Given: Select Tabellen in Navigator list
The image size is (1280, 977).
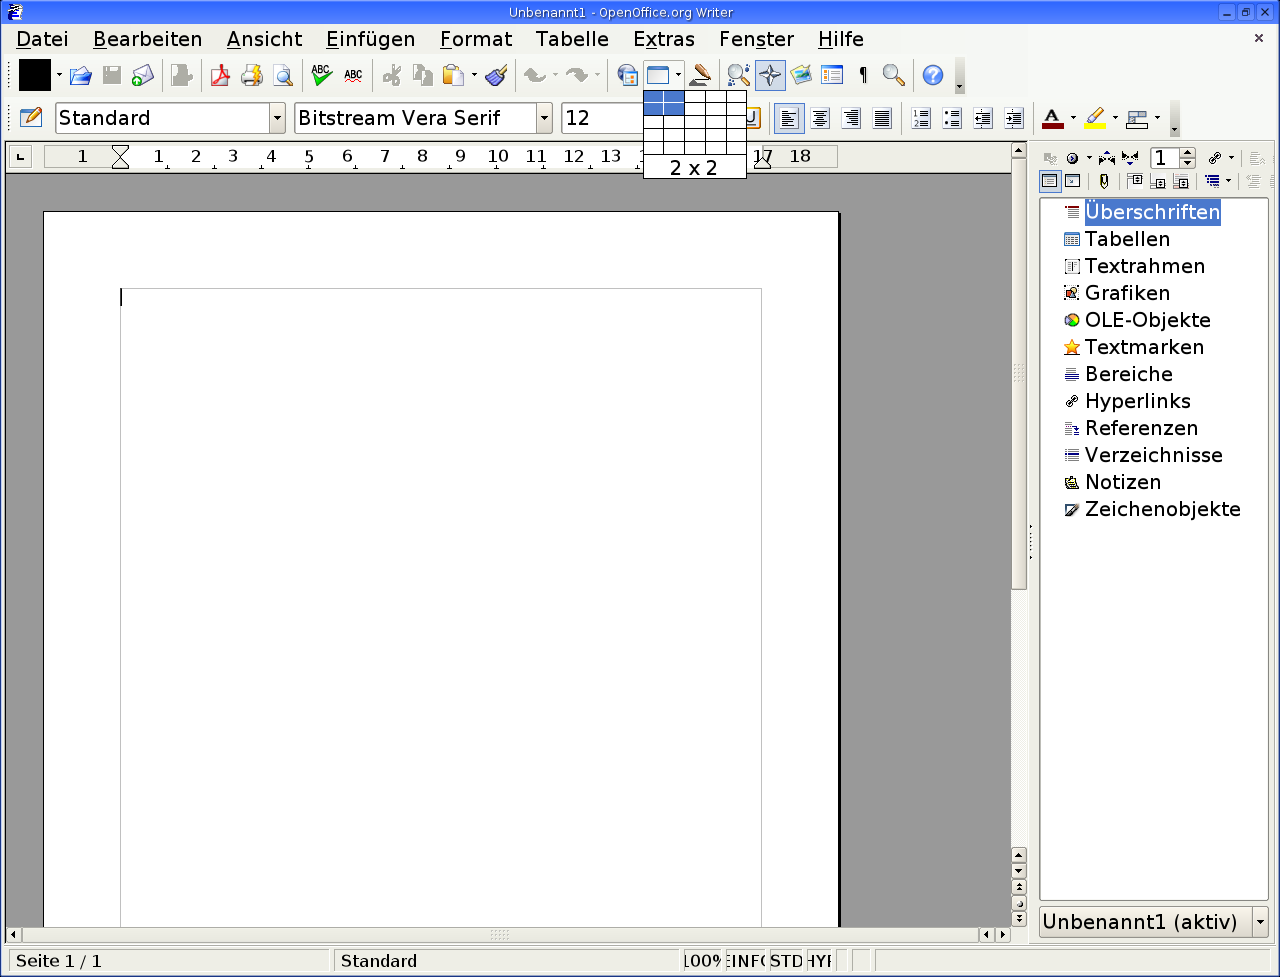Looking at the screenshot, I should (x=1127, y=239).
